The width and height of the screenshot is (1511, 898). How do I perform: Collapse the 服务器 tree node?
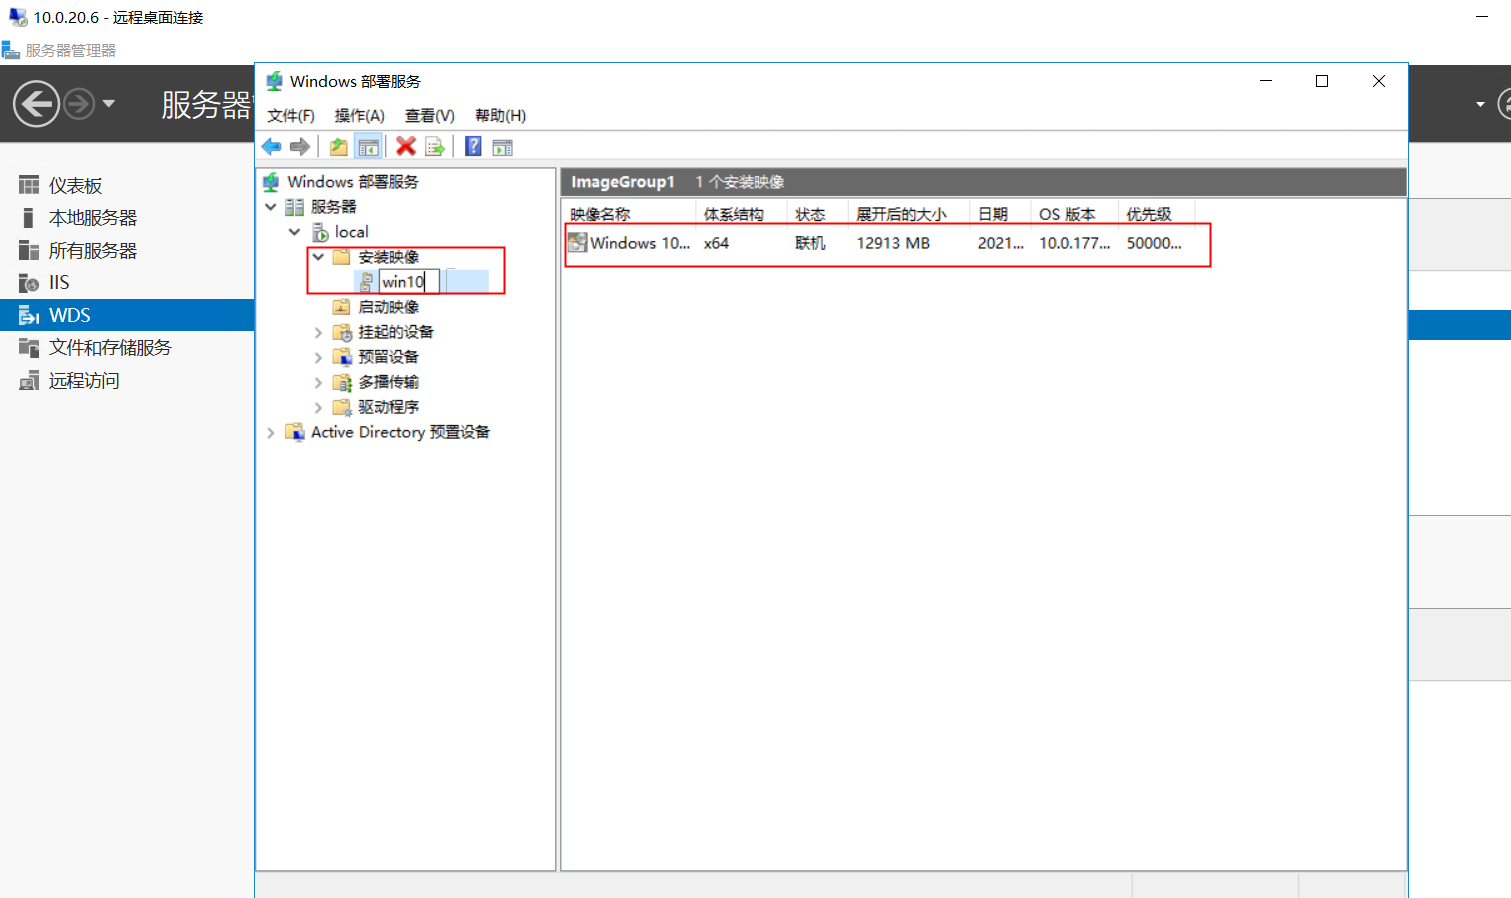pyautogui.click(x=271, y=207)
